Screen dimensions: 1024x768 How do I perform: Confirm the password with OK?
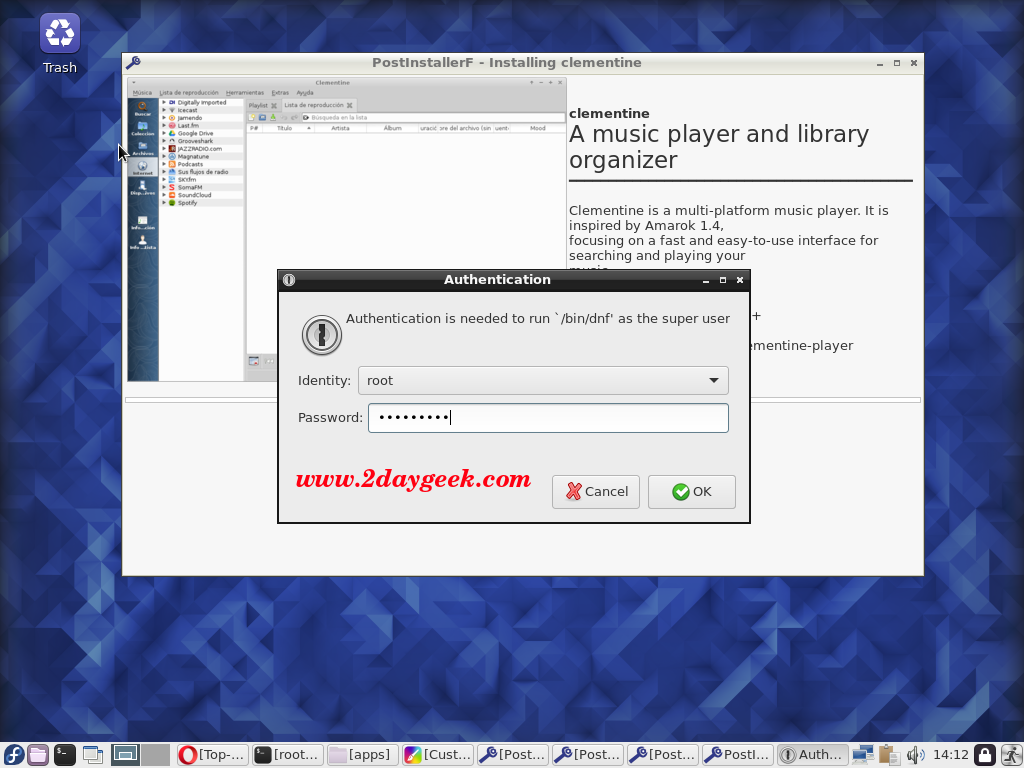(692, 492)
